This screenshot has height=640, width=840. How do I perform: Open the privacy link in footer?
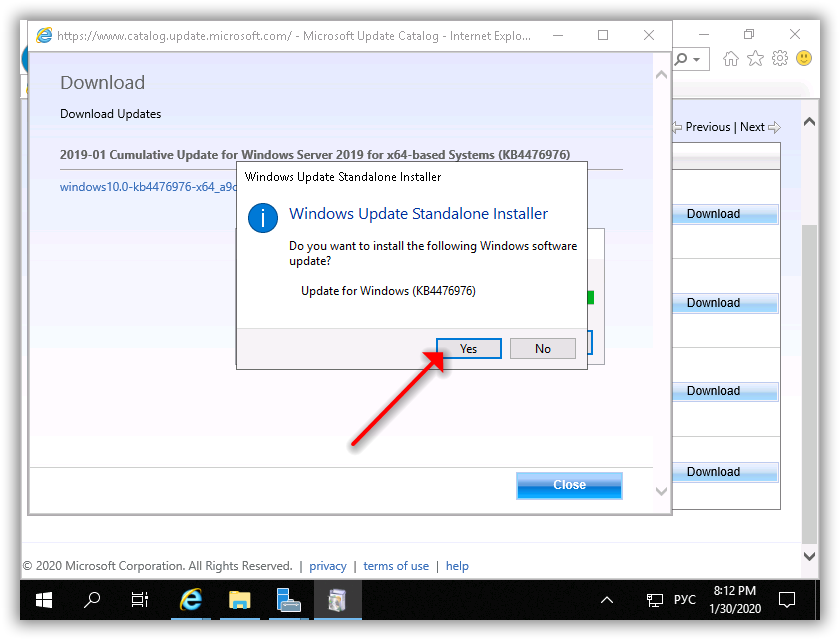[328, 566]
